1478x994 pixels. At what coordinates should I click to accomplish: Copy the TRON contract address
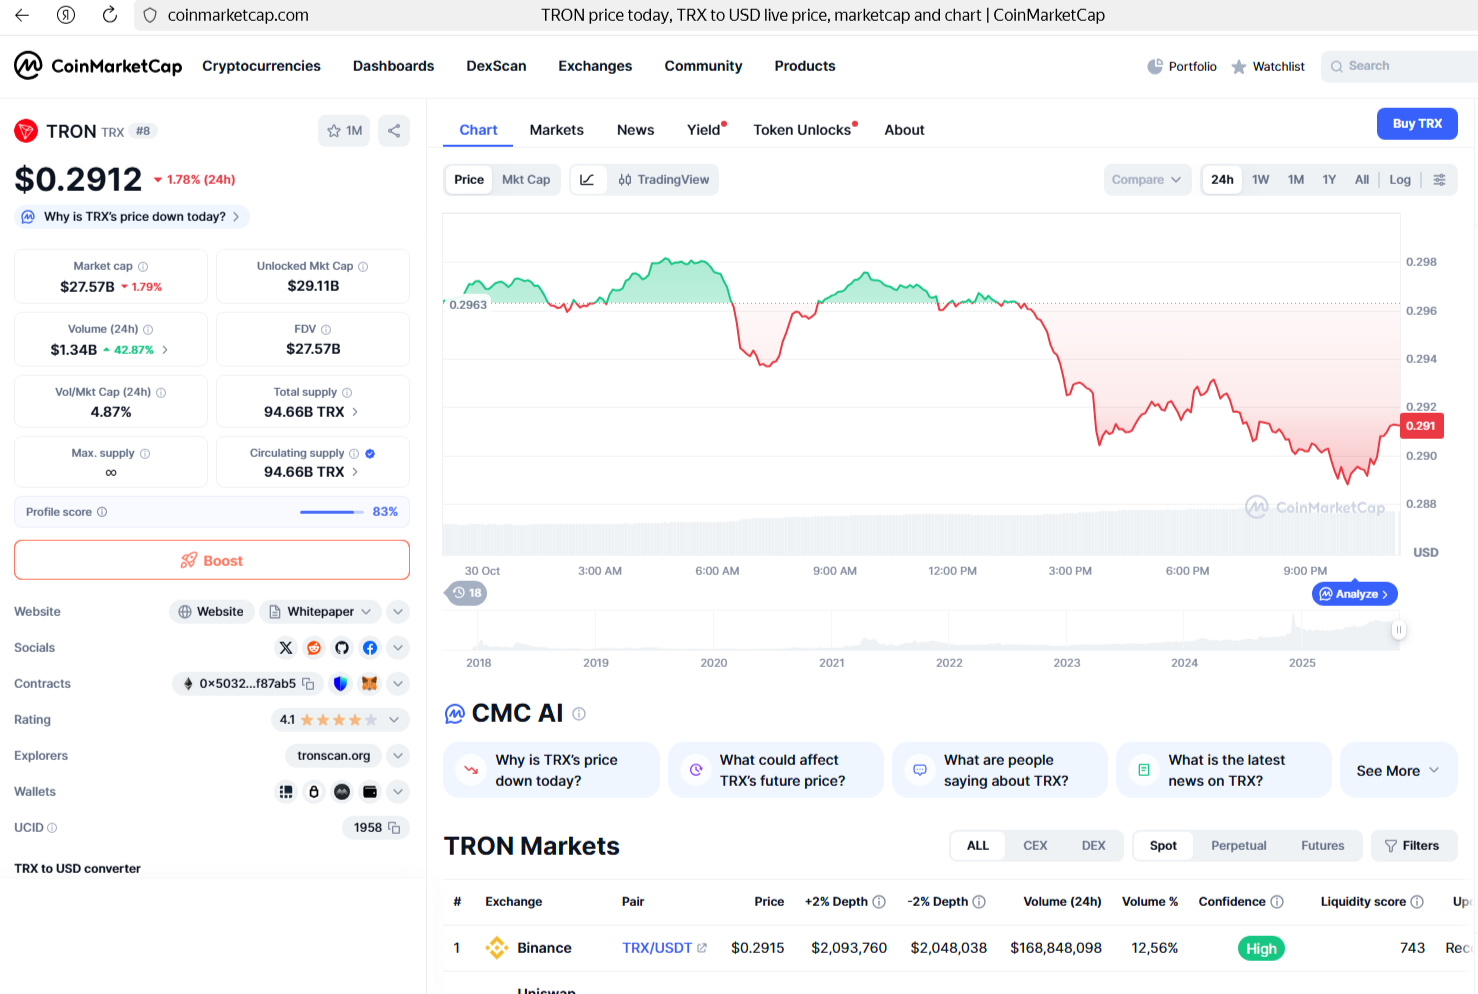[x=308, y=683]
